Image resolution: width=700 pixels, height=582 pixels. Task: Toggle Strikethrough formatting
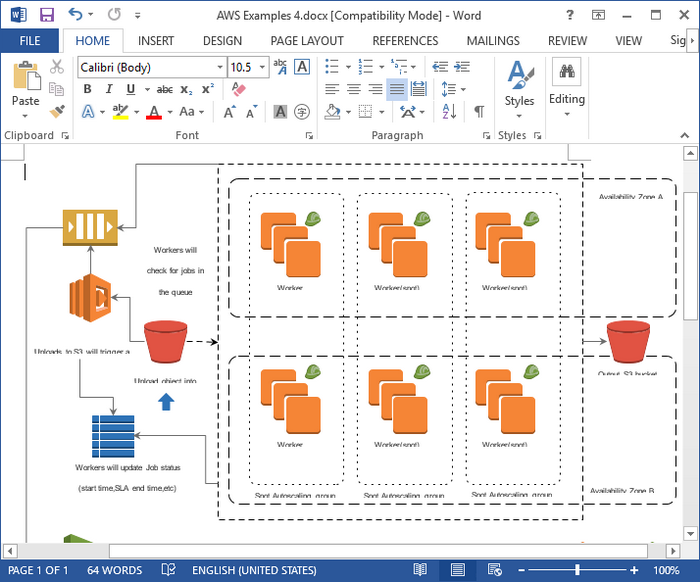165,90
